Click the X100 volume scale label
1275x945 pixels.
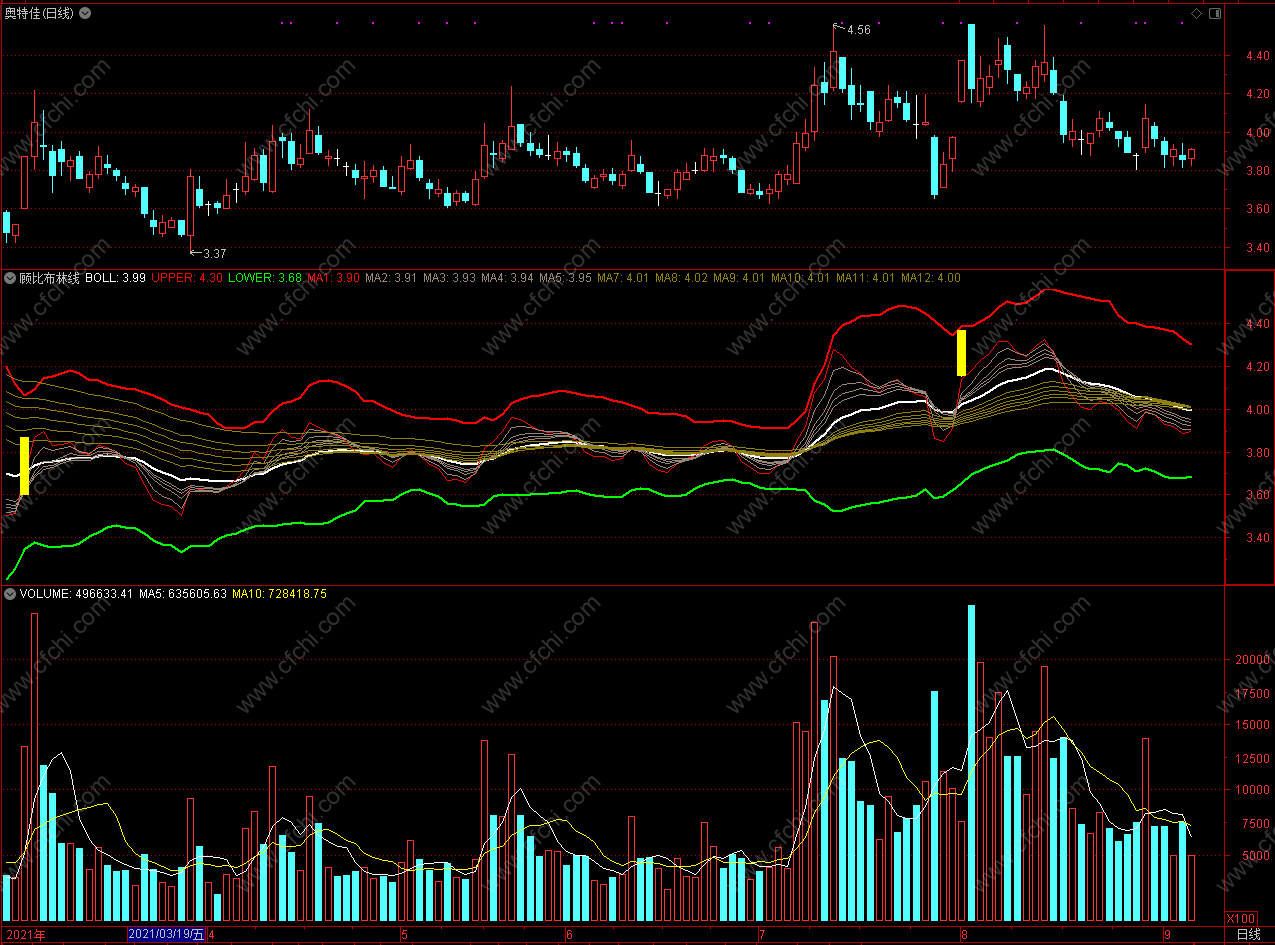tap(1241, 918)
